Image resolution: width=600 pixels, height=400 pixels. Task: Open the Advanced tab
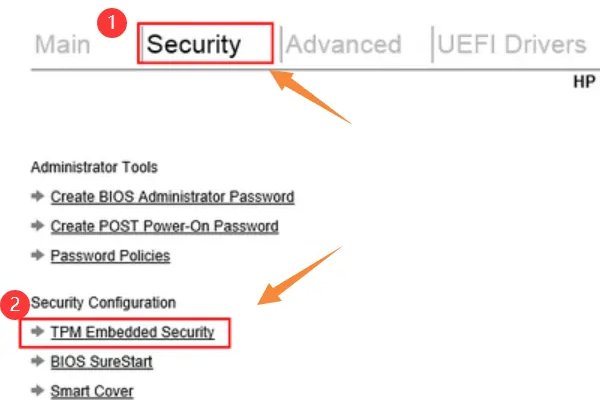344,45
